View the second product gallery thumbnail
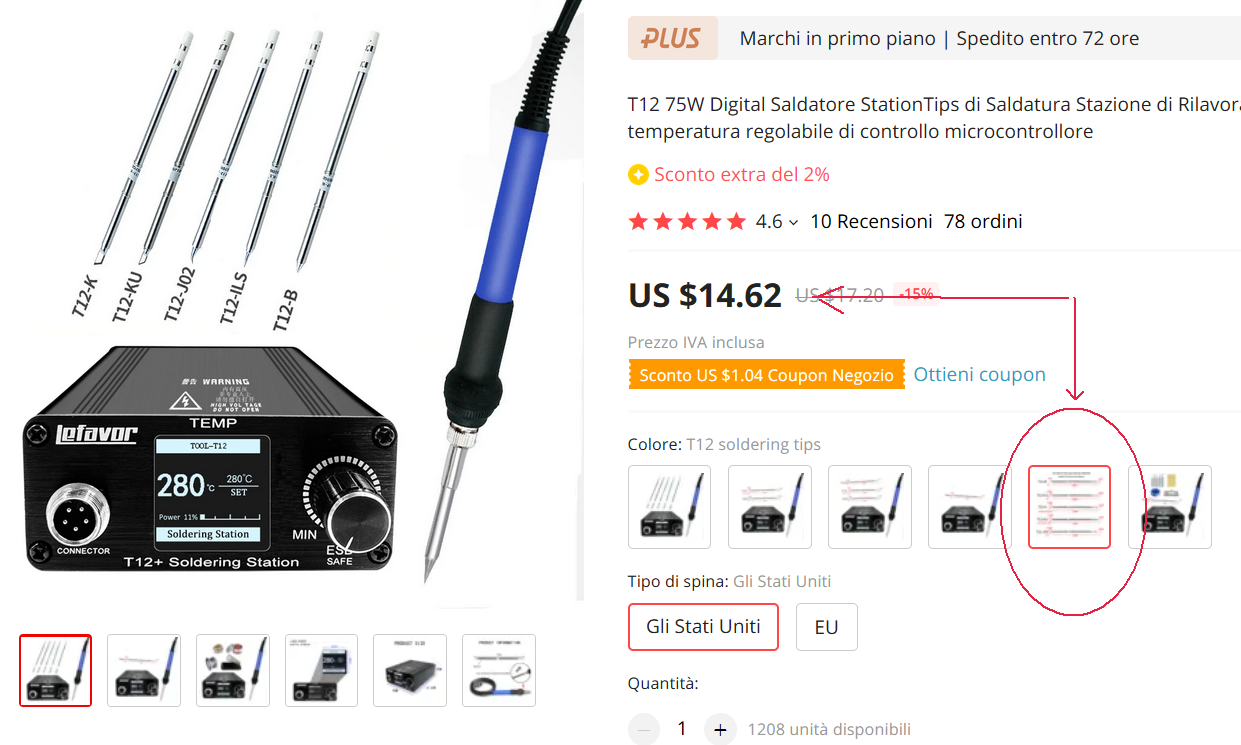The height and width of the screenshot is (745, 1241). point(144,671)
